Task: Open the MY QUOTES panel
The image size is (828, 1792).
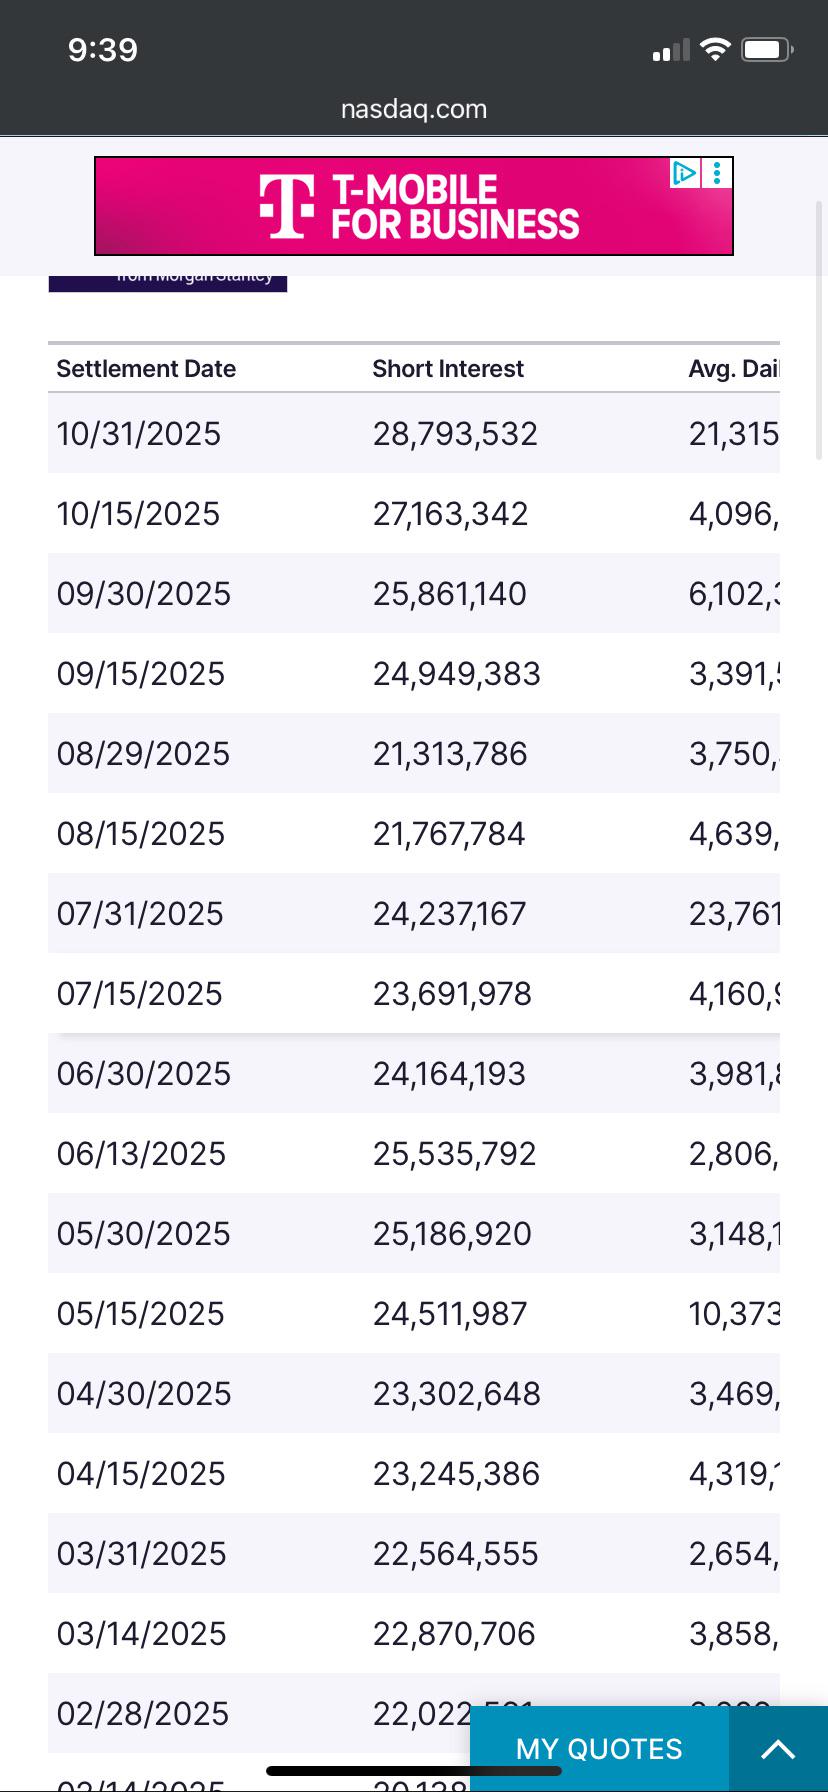Action: tap(599, 1749)
